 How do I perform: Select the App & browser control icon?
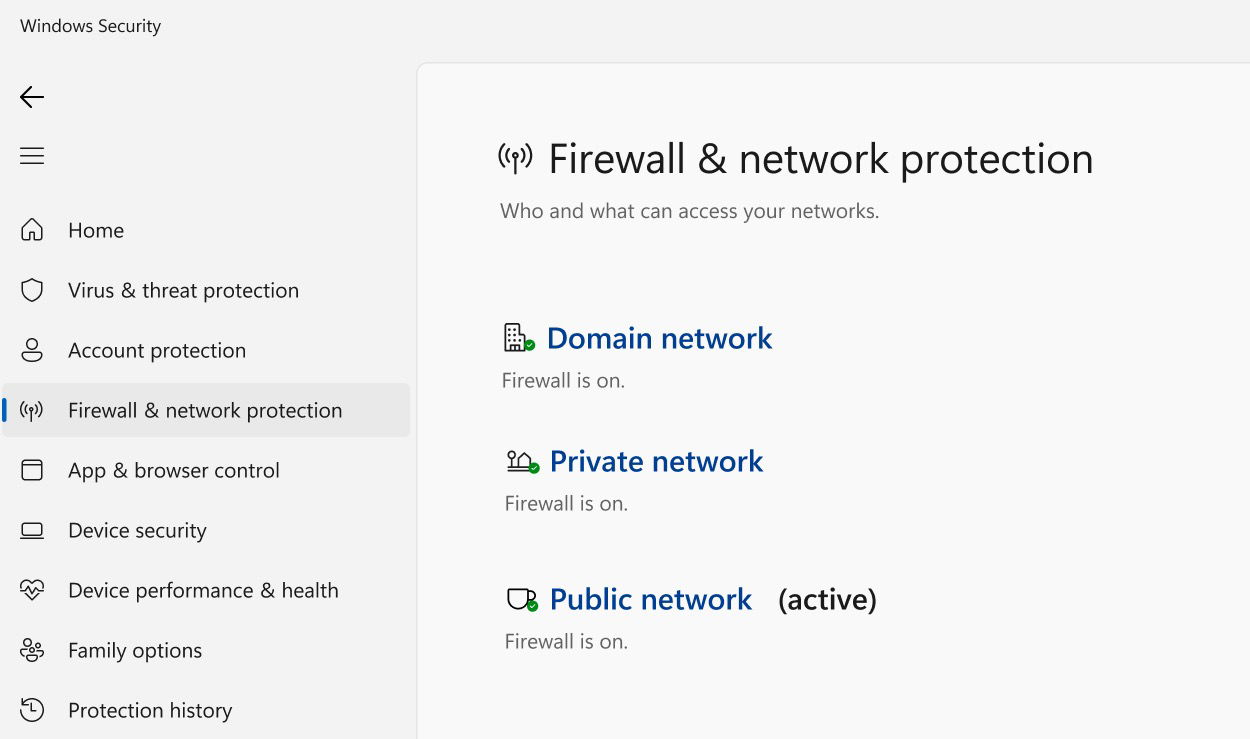tap(32, 470)
